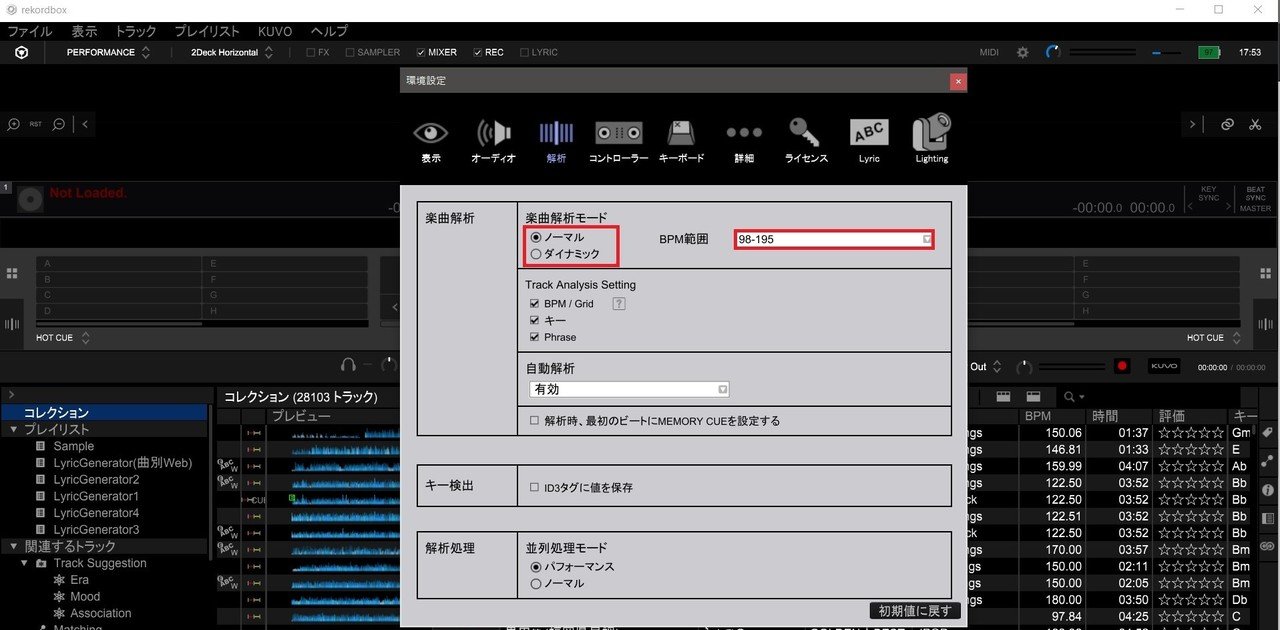Select the 解析 (Analysis) preferences category

click(556, 140)
